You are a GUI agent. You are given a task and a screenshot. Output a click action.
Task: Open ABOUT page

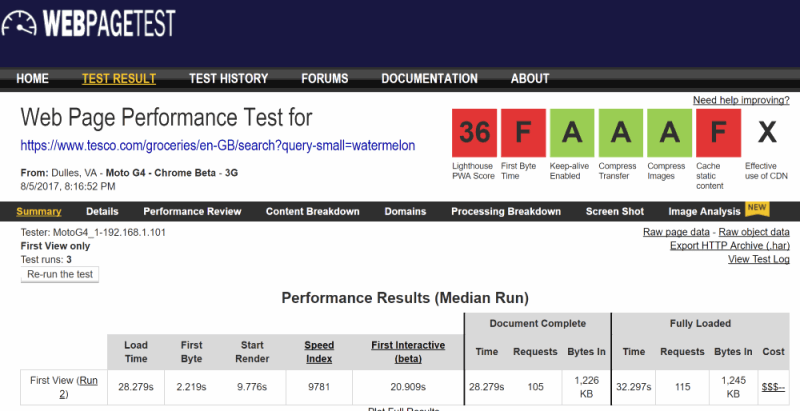[530, 79]
